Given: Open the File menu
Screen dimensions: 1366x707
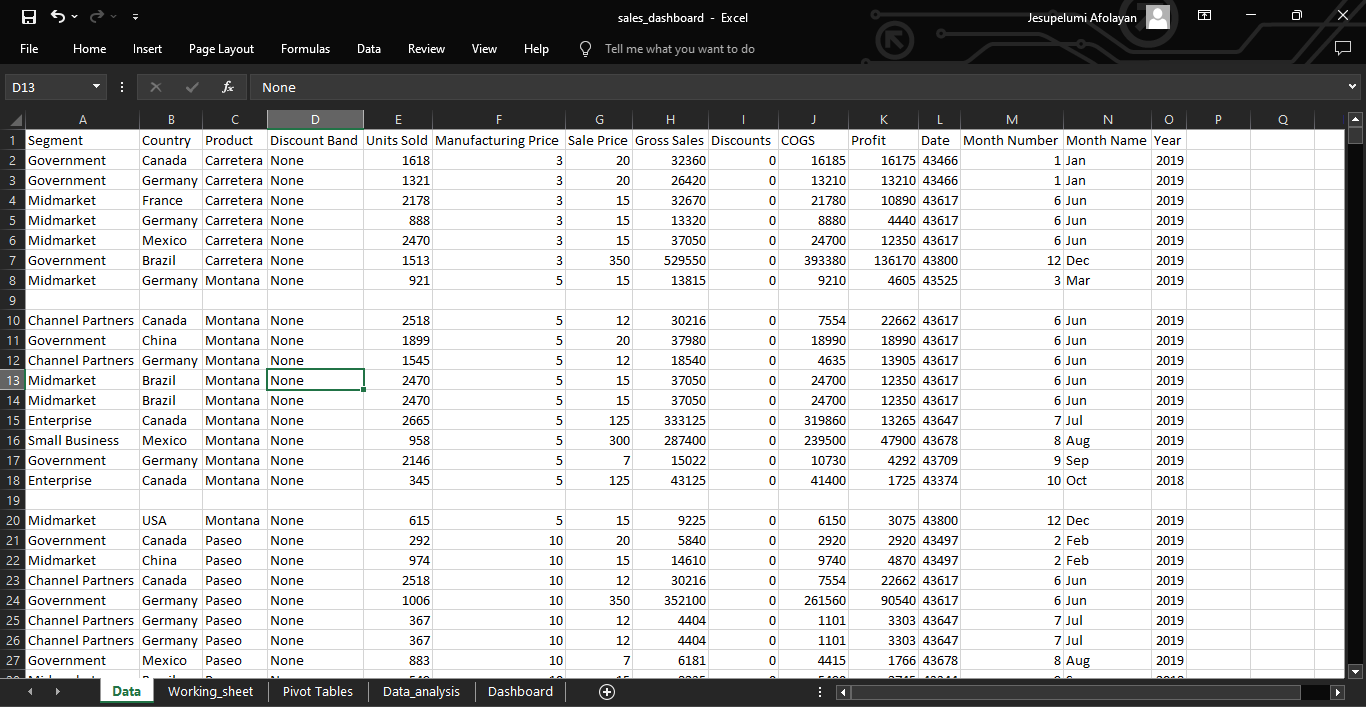Looking at the screenshot, I should tap(29, 49).
